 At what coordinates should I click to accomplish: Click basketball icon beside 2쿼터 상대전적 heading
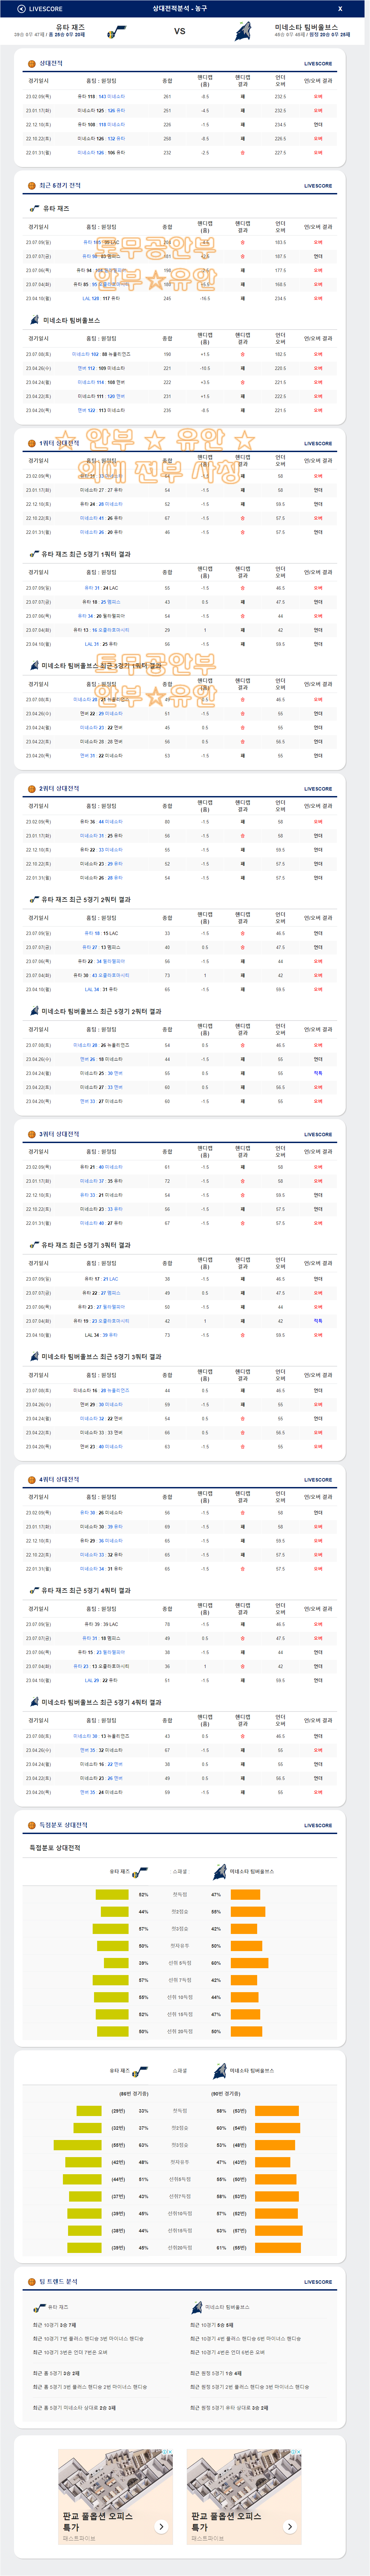(32, 788)
